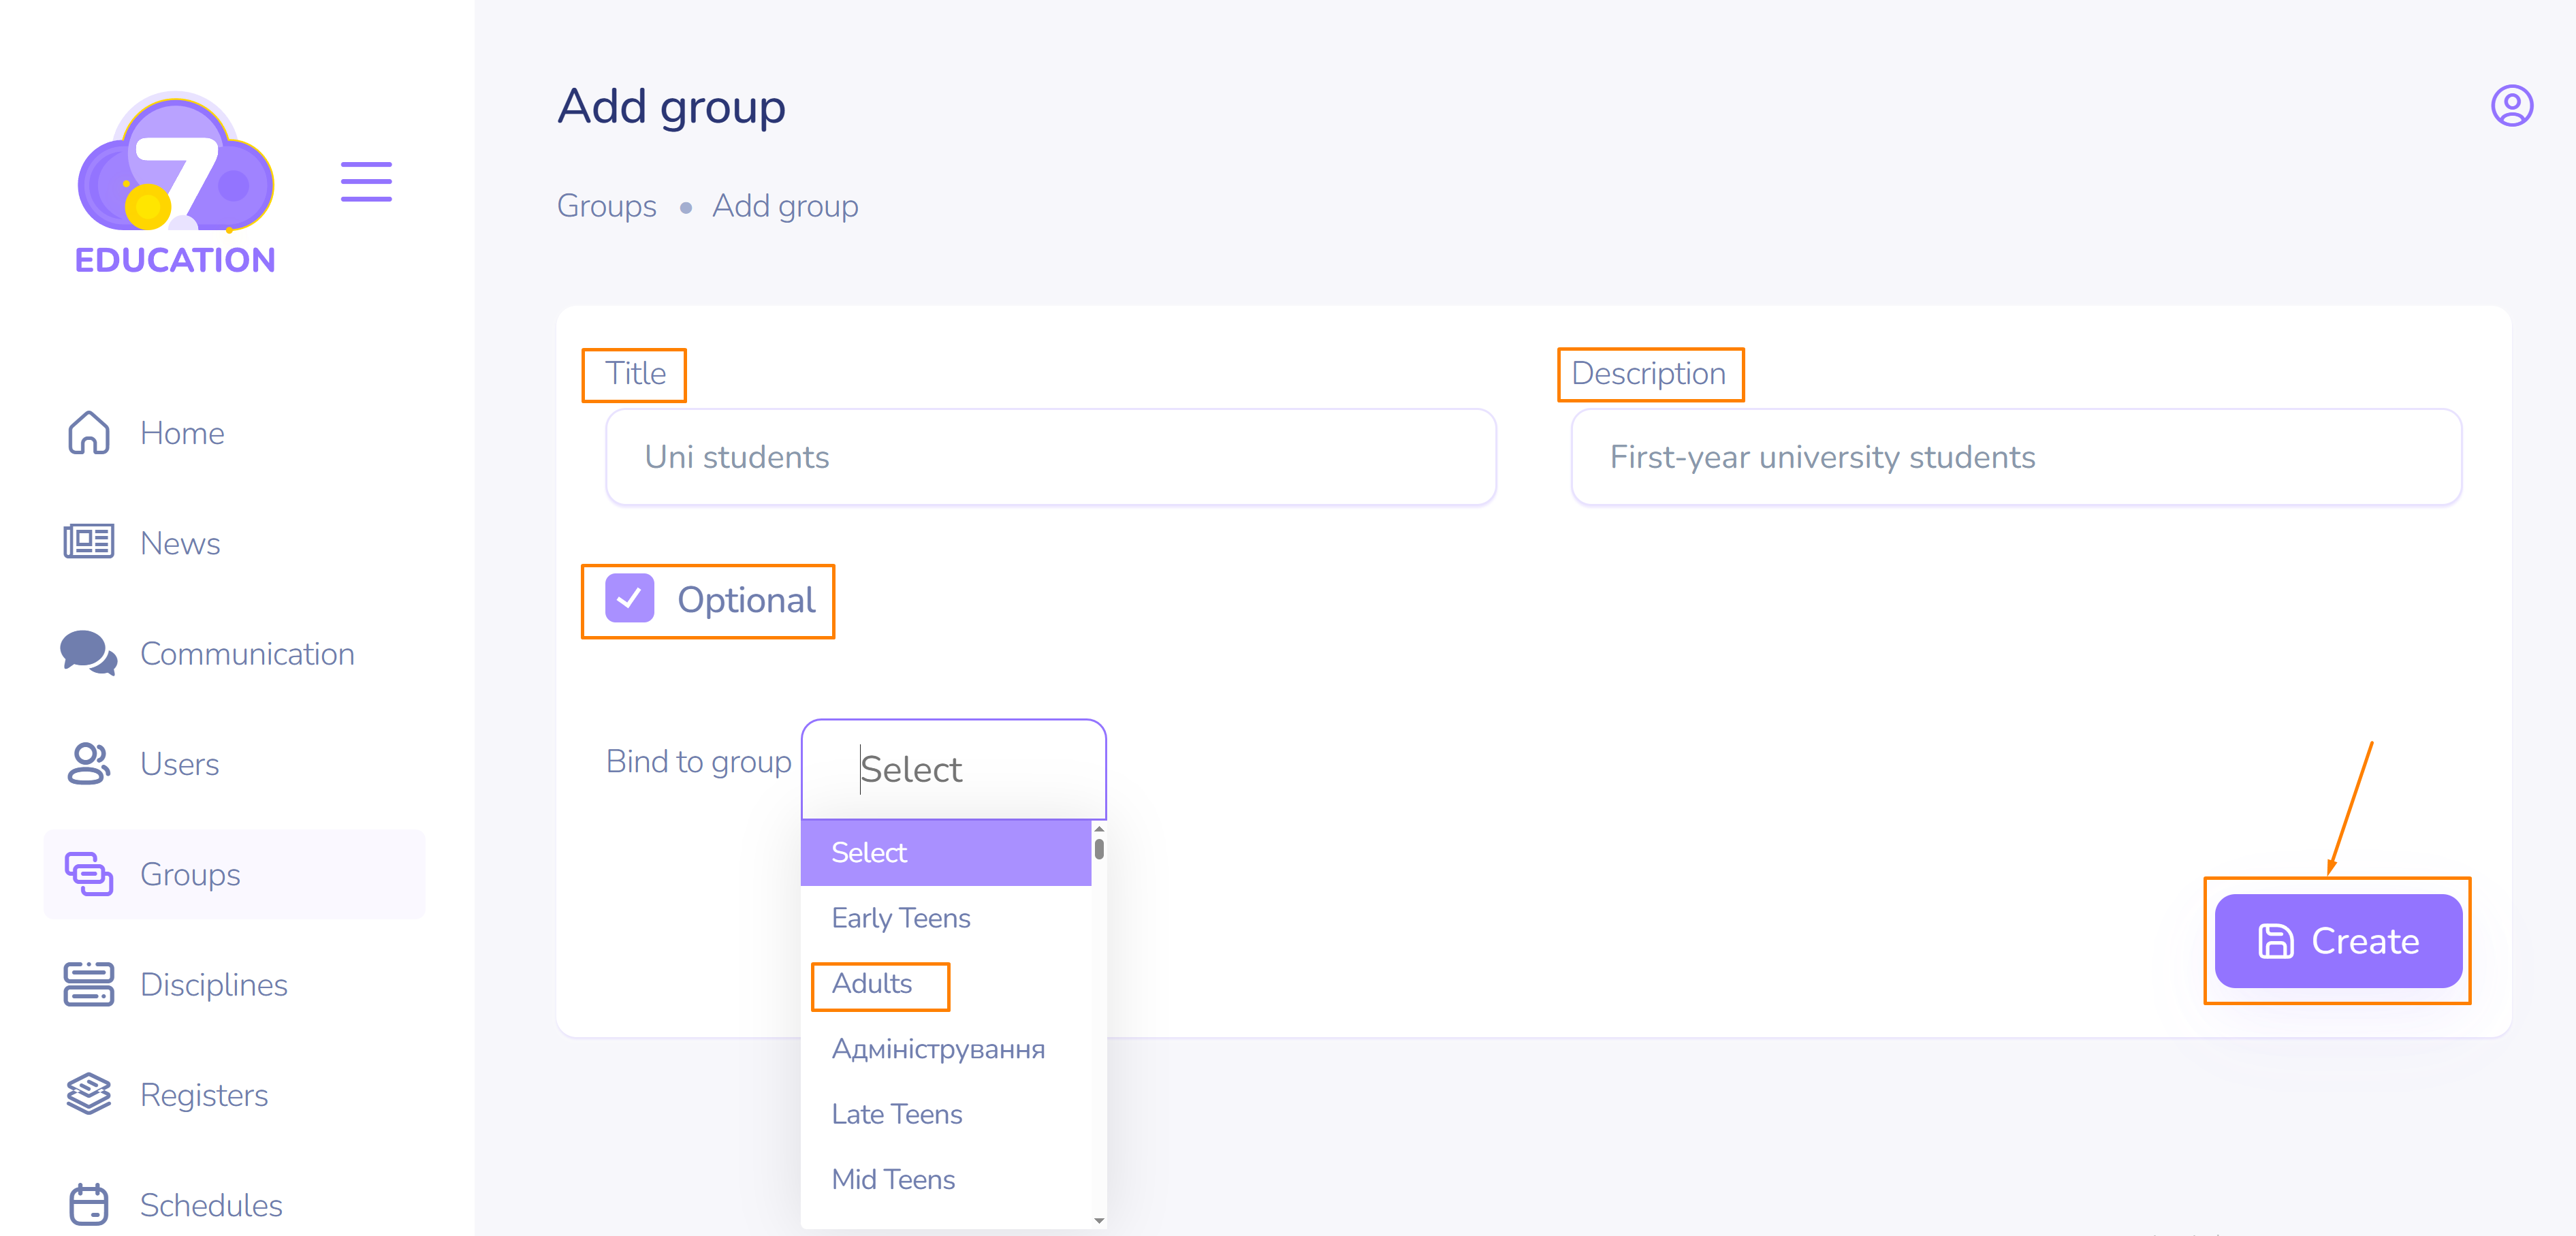Click the Disciplines icon in sidebar
Image resolution: width=2576 pixels, height=1236 pixels.
[x=88, y=984]
